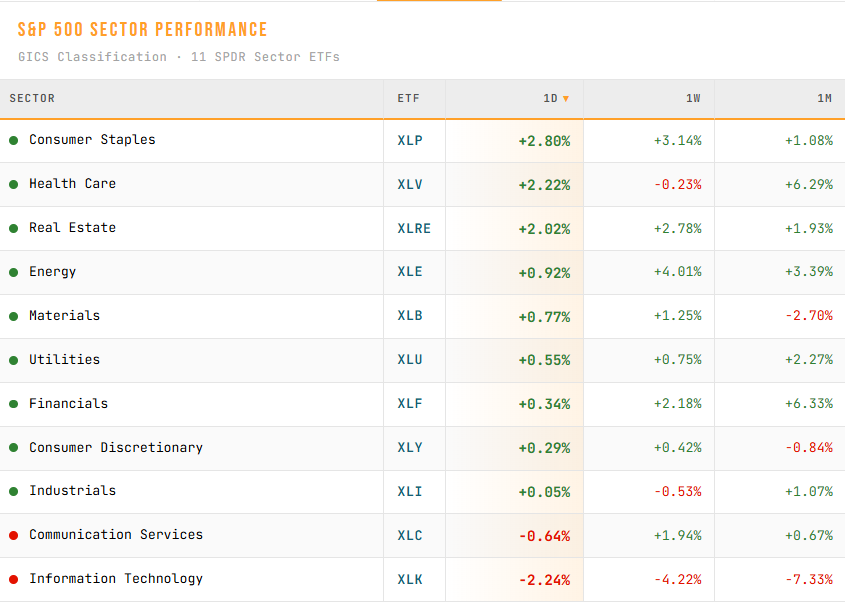Select the Real Estate sector name

72,227
